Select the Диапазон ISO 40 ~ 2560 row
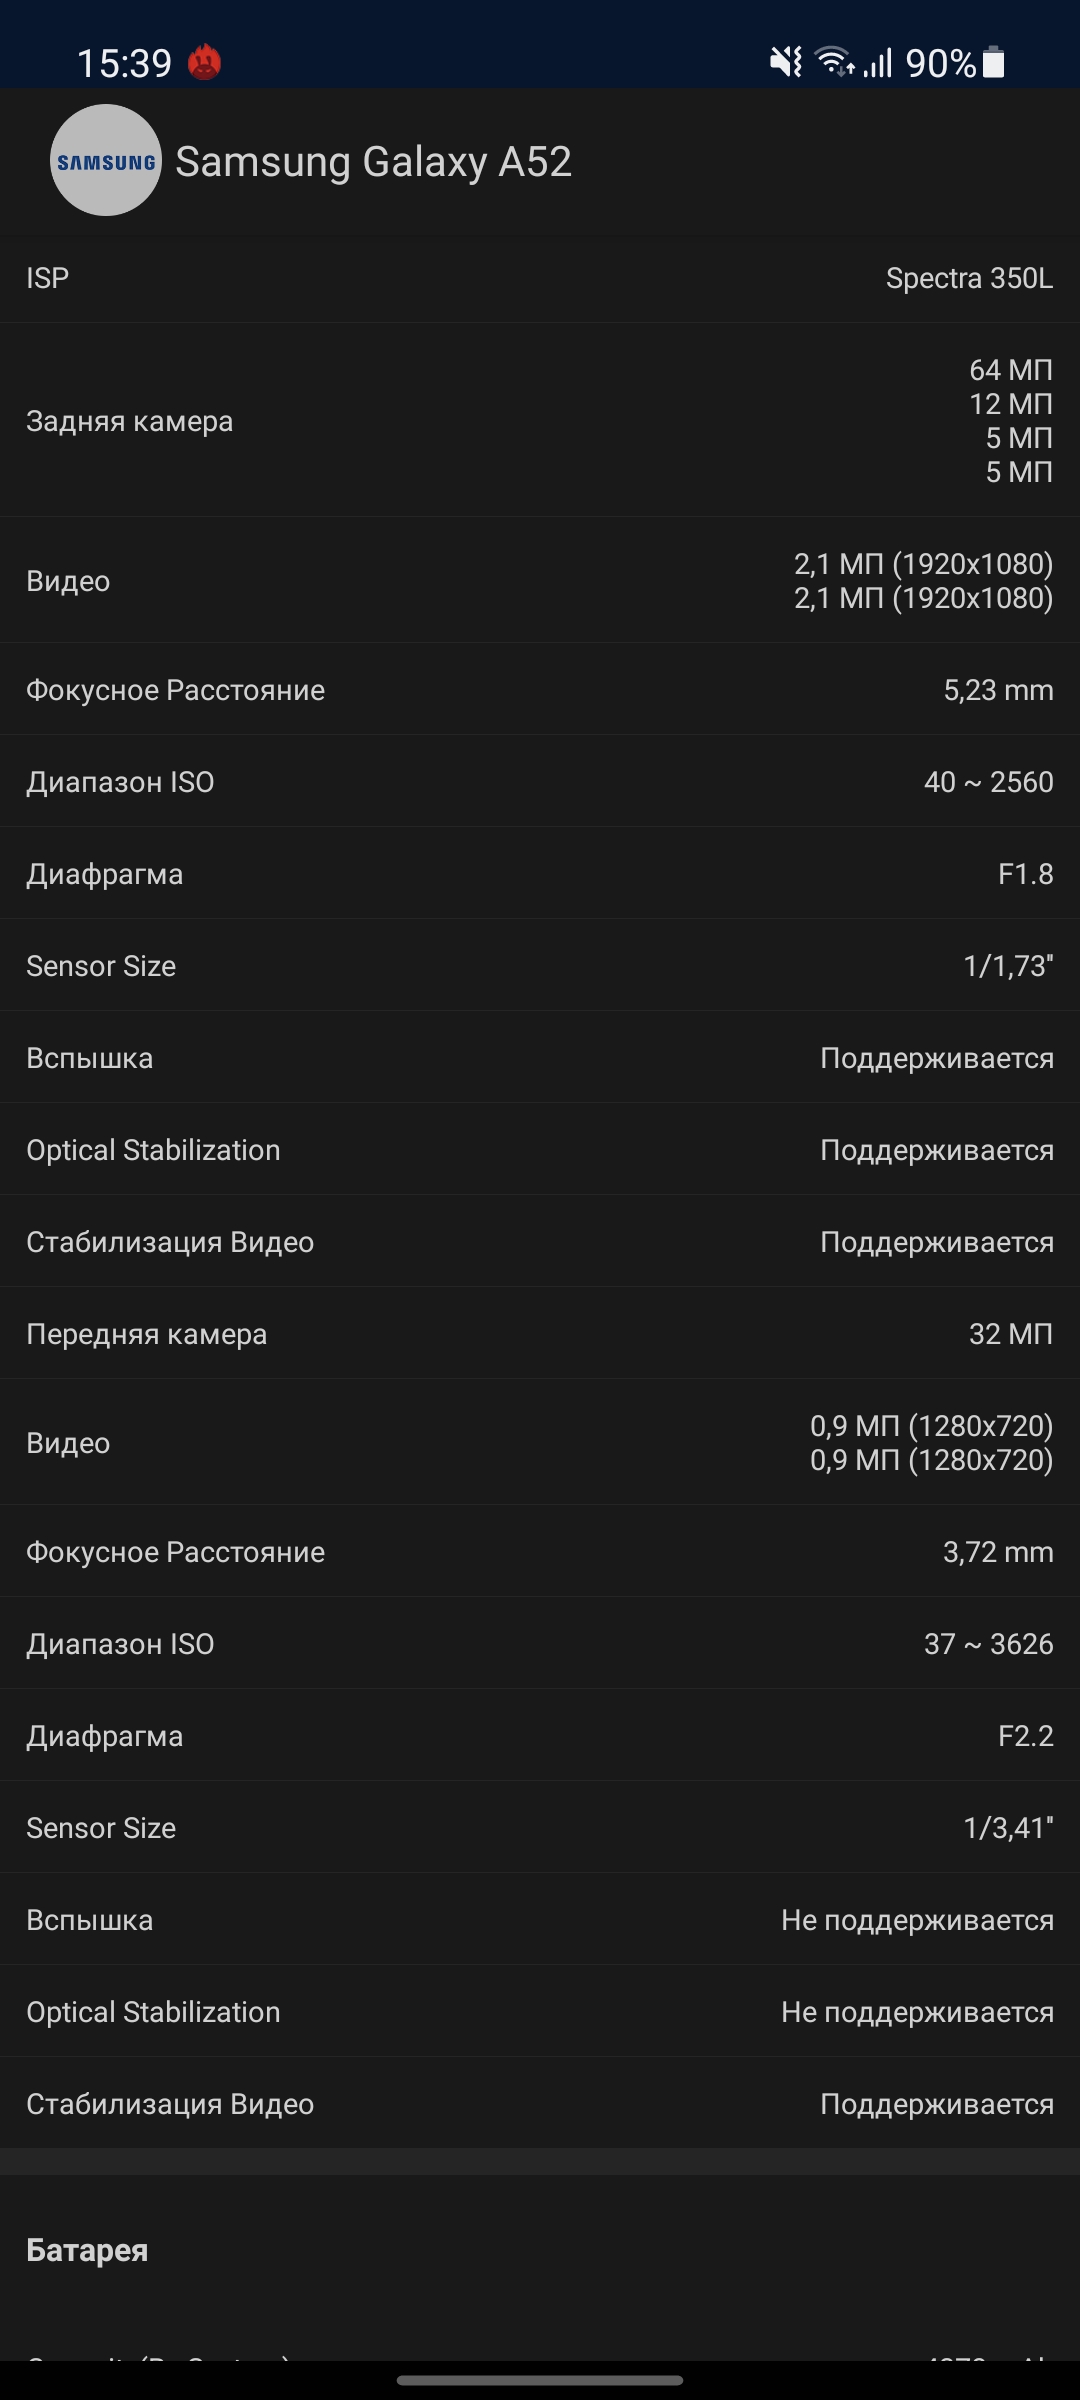1080x2400 pixels. coord(540,782)
